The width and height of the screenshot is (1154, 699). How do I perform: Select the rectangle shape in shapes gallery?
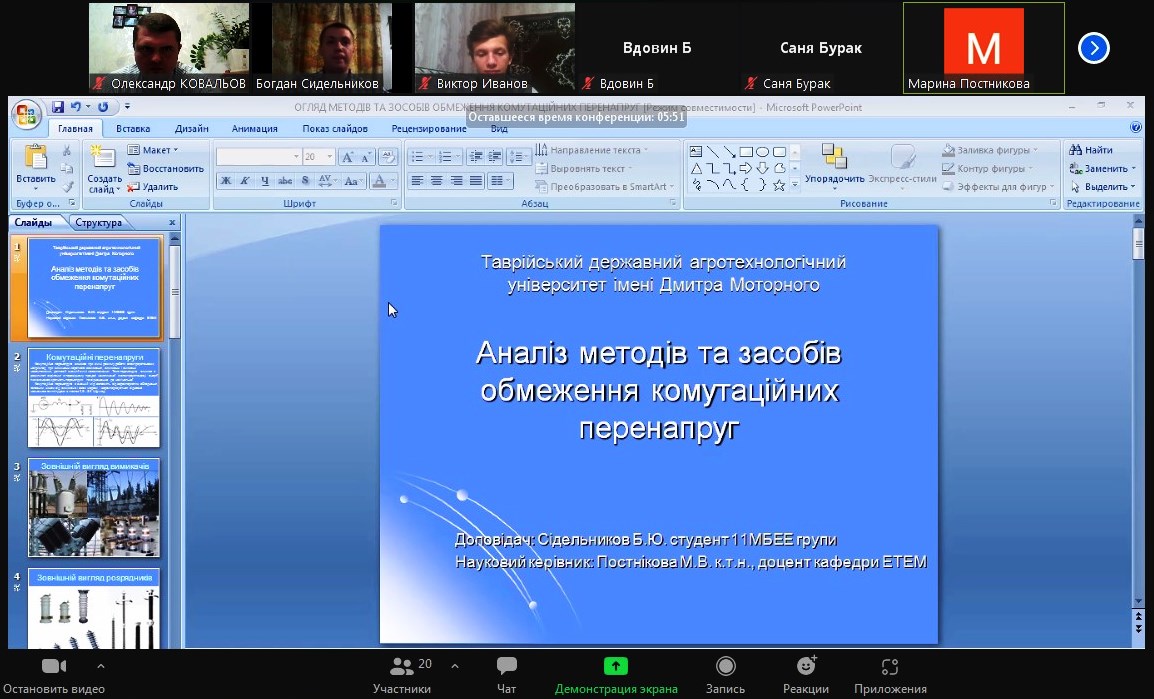(x=746, y=152)
